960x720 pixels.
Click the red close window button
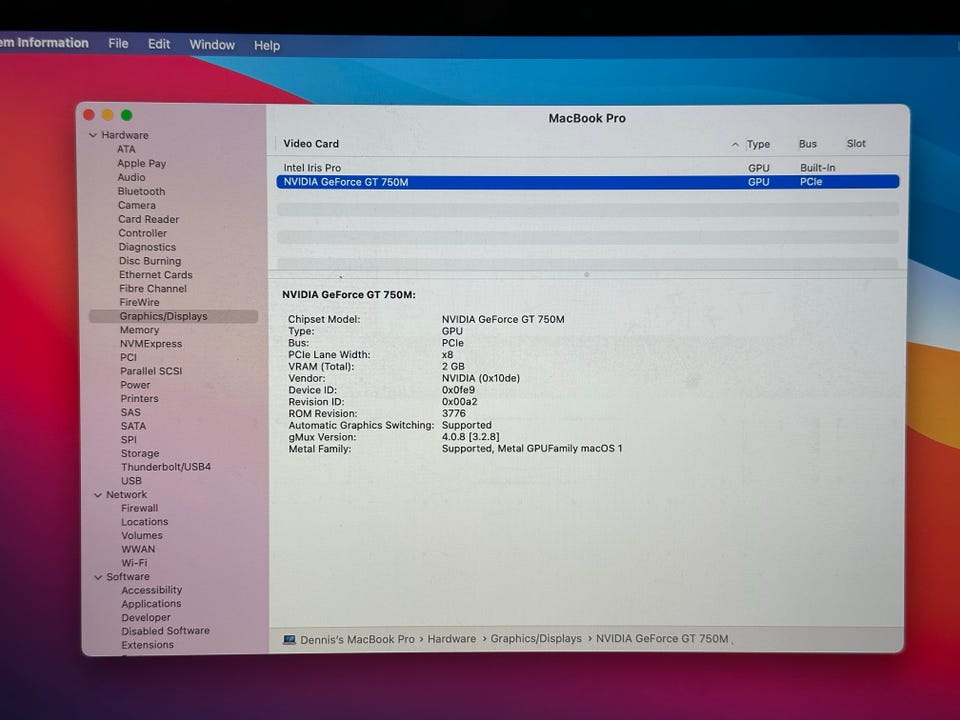pyautogui.click(x=89, y=115)
